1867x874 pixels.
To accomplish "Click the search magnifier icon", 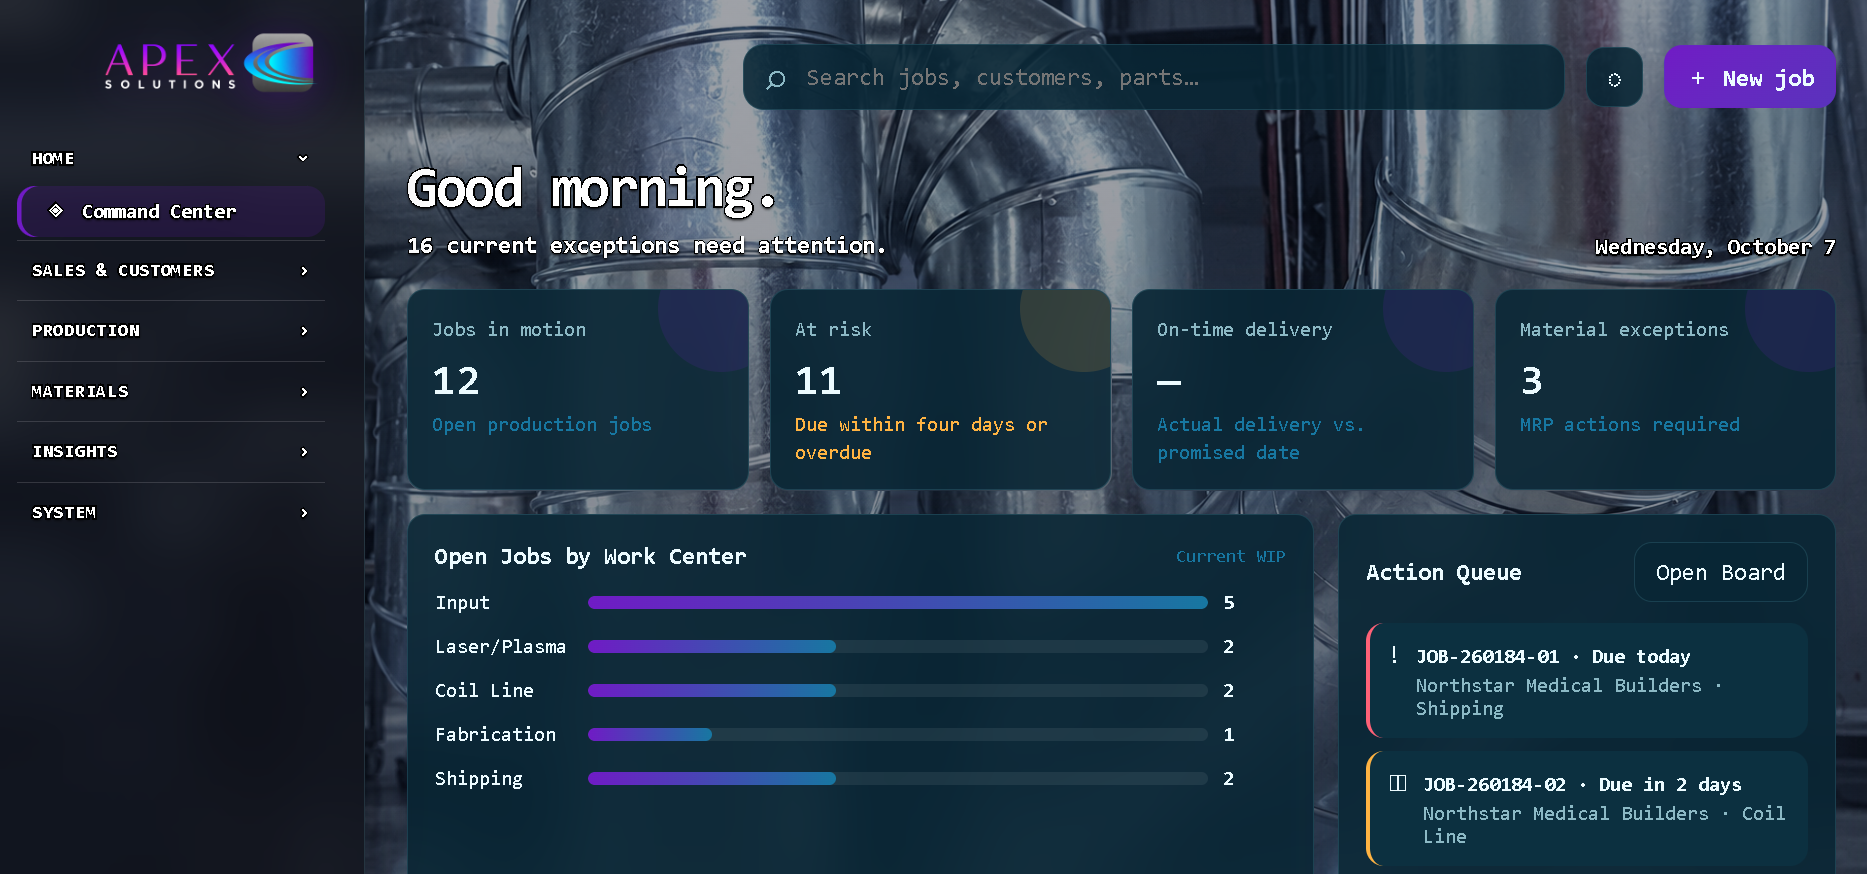I will click(x=776, y=79).
